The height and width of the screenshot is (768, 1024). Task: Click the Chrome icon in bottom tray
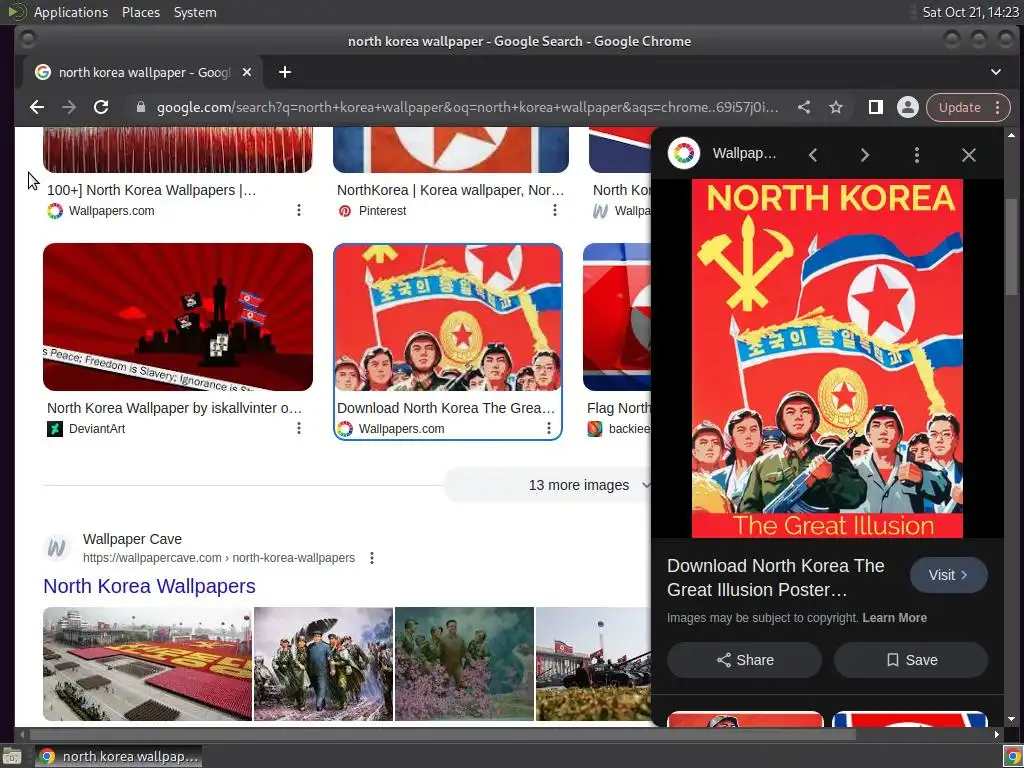pyautogui.click(x=1012, y=756)
